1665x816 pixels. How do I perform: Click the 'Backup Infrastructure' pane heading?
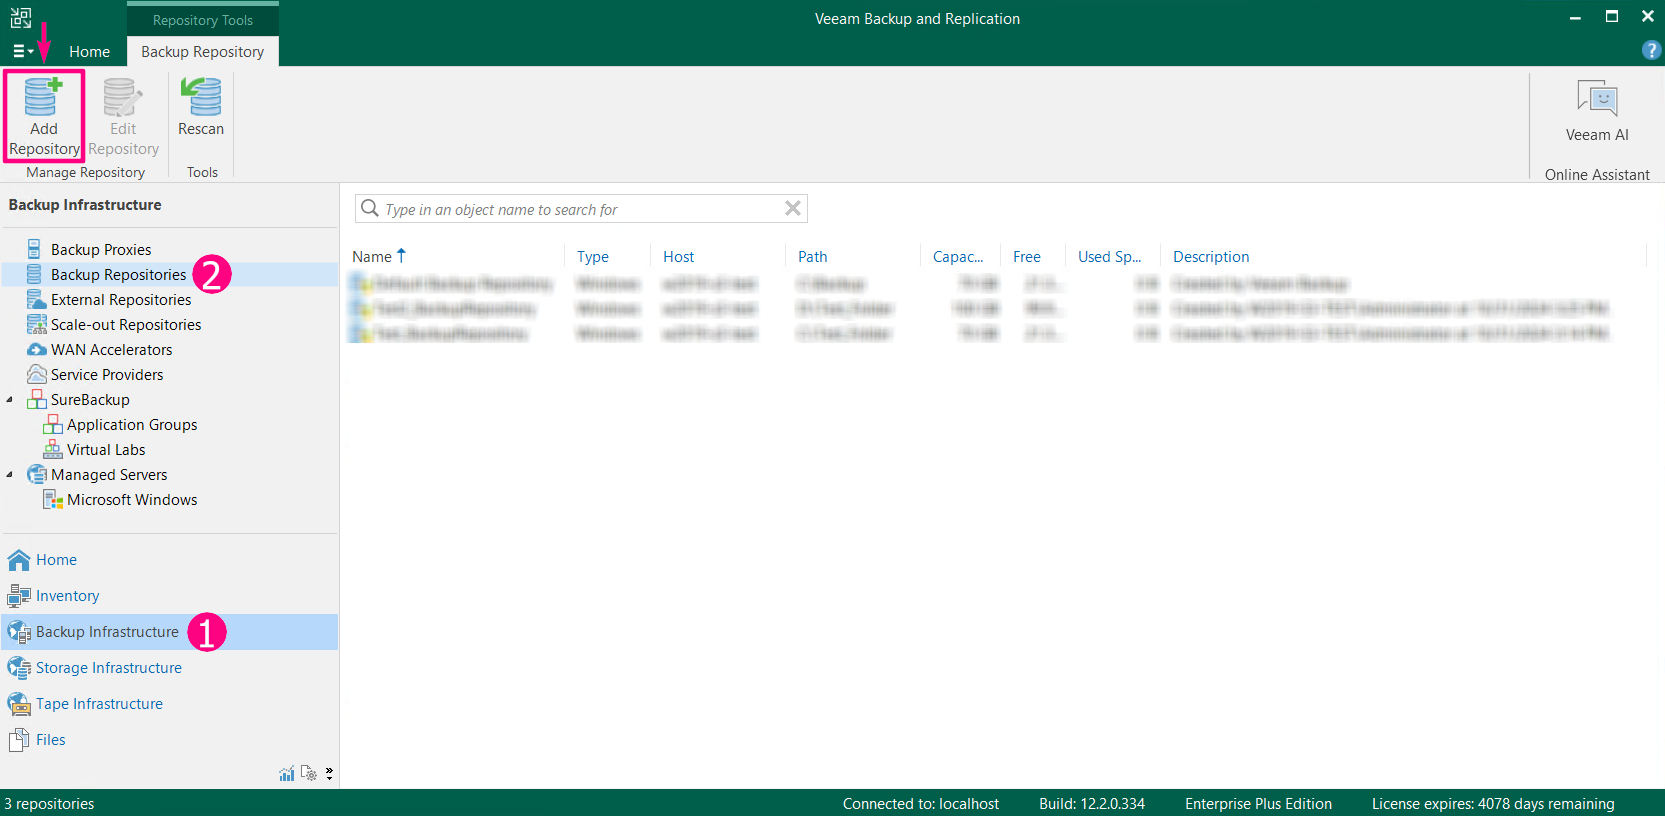[85, 205]
